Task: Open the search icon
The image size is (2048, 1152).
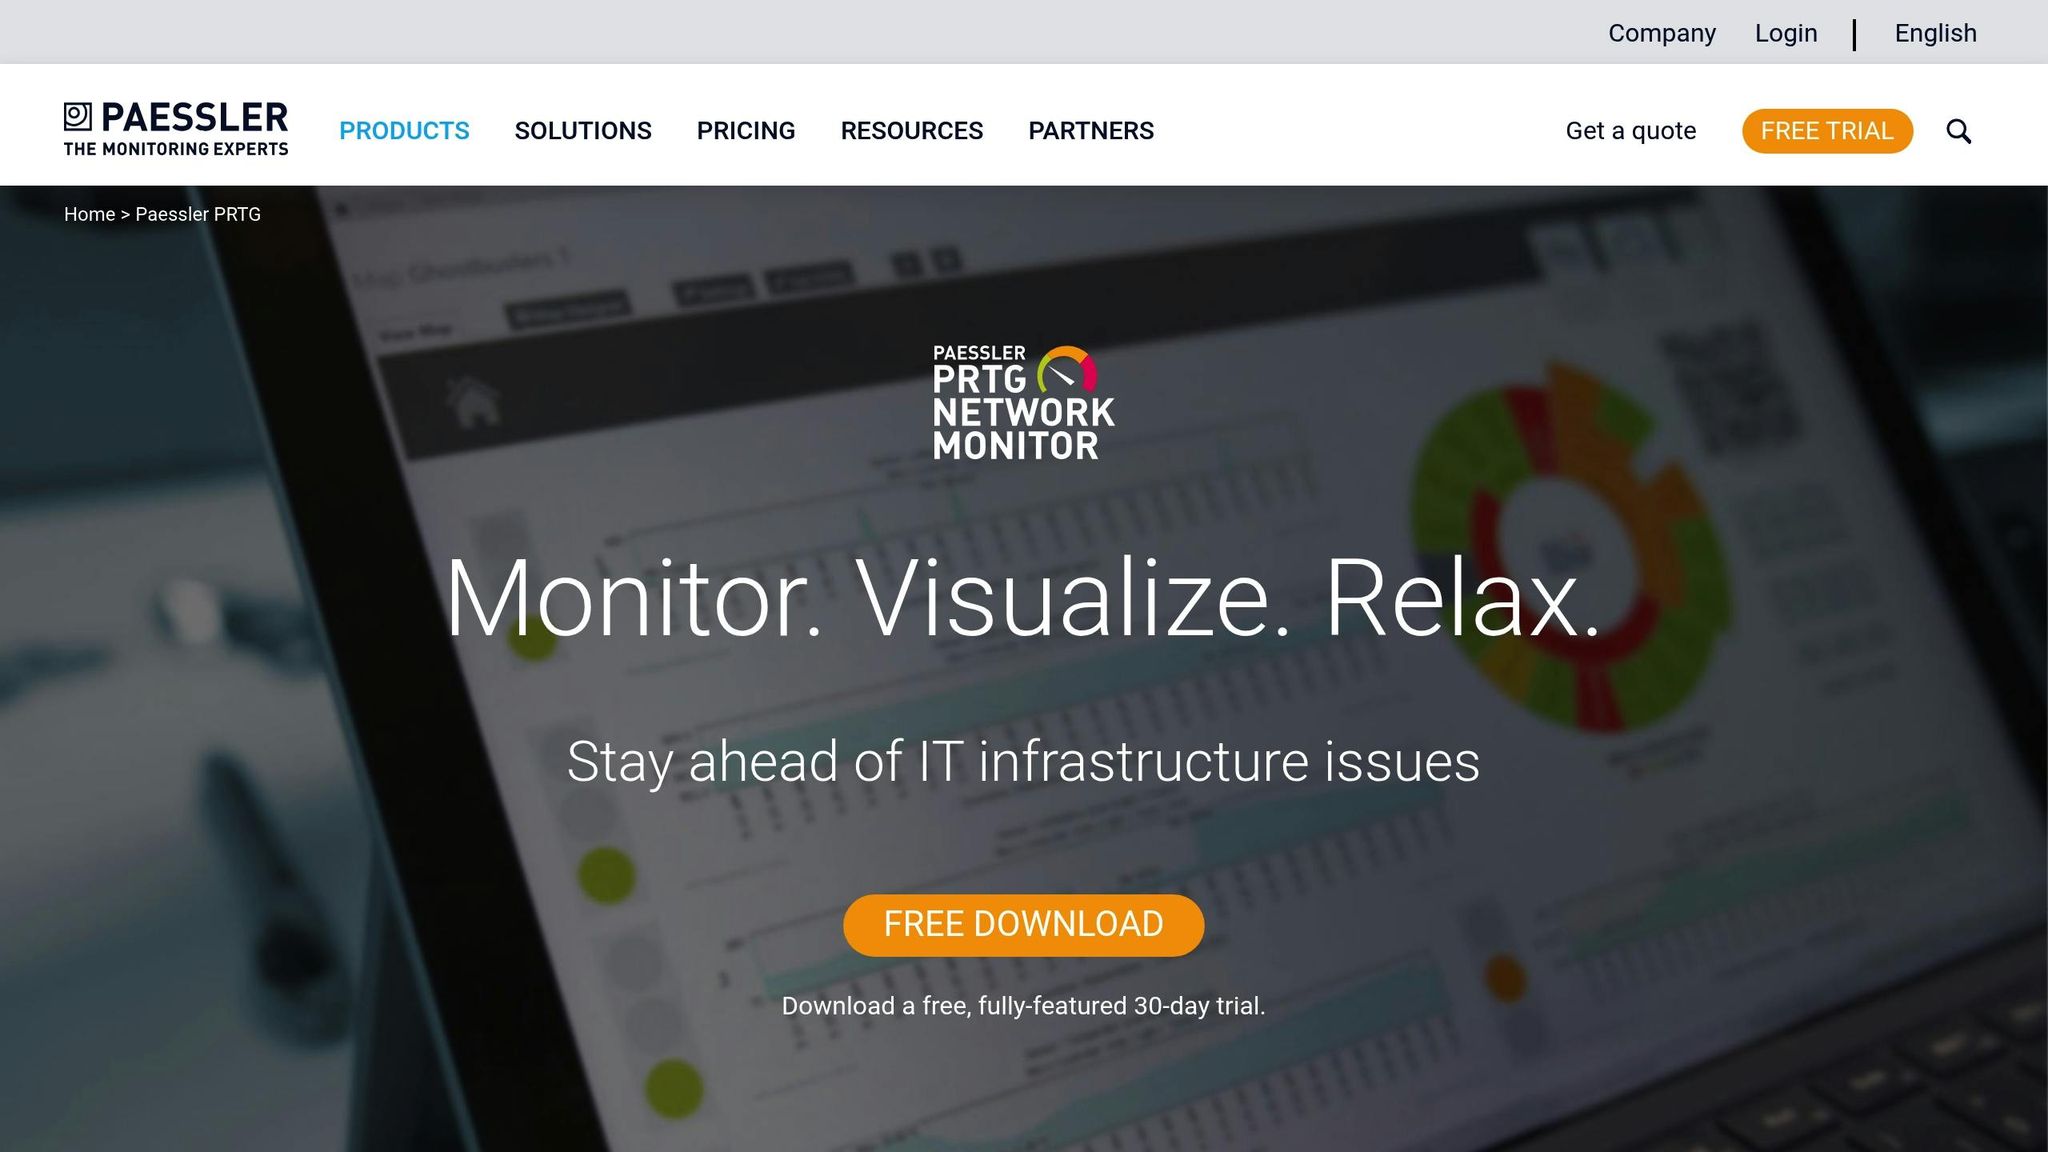Action: [1959, 130]
